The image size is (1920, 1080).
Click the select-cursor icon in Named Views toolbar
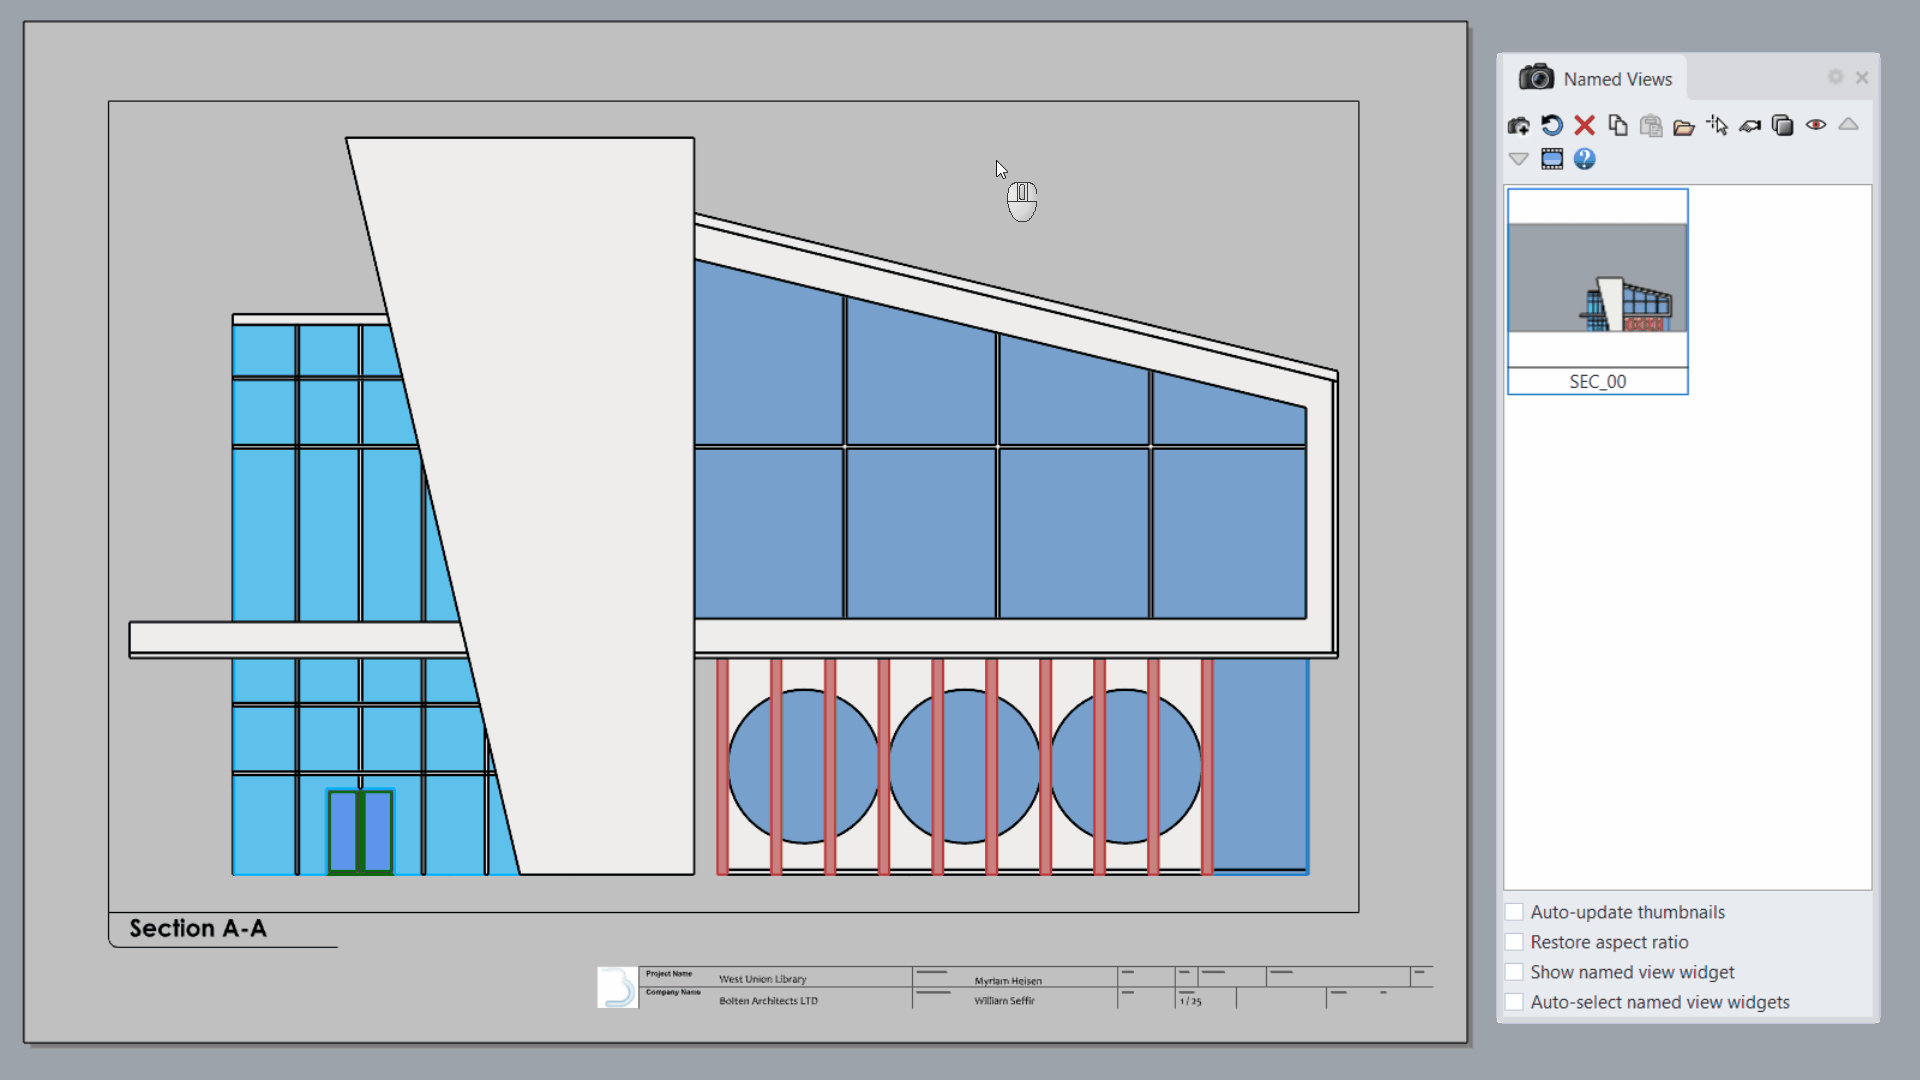(x=1717, y=126)
